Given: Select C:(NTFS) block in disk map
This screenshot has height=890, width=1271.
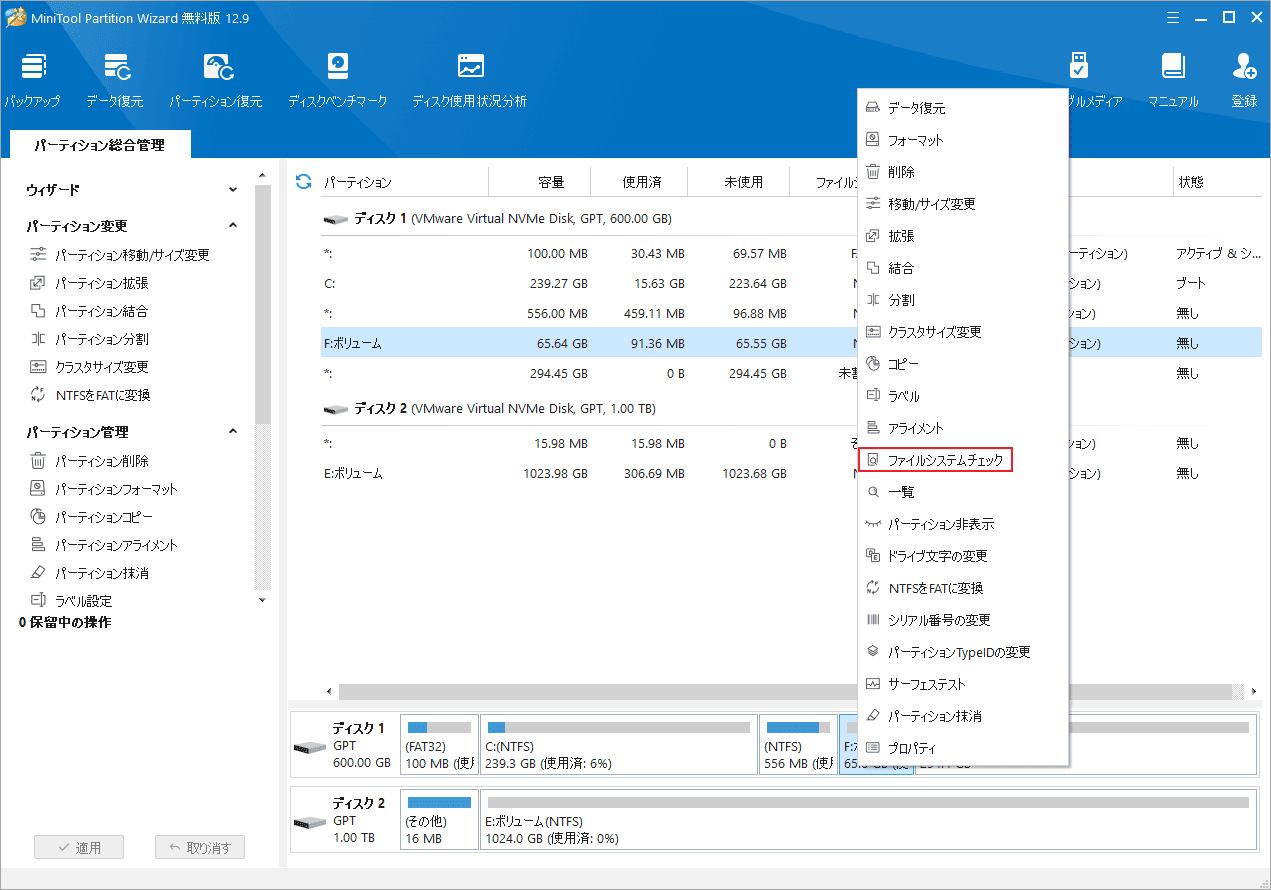Looking at the screenshot, I should (x=618, y=744).
